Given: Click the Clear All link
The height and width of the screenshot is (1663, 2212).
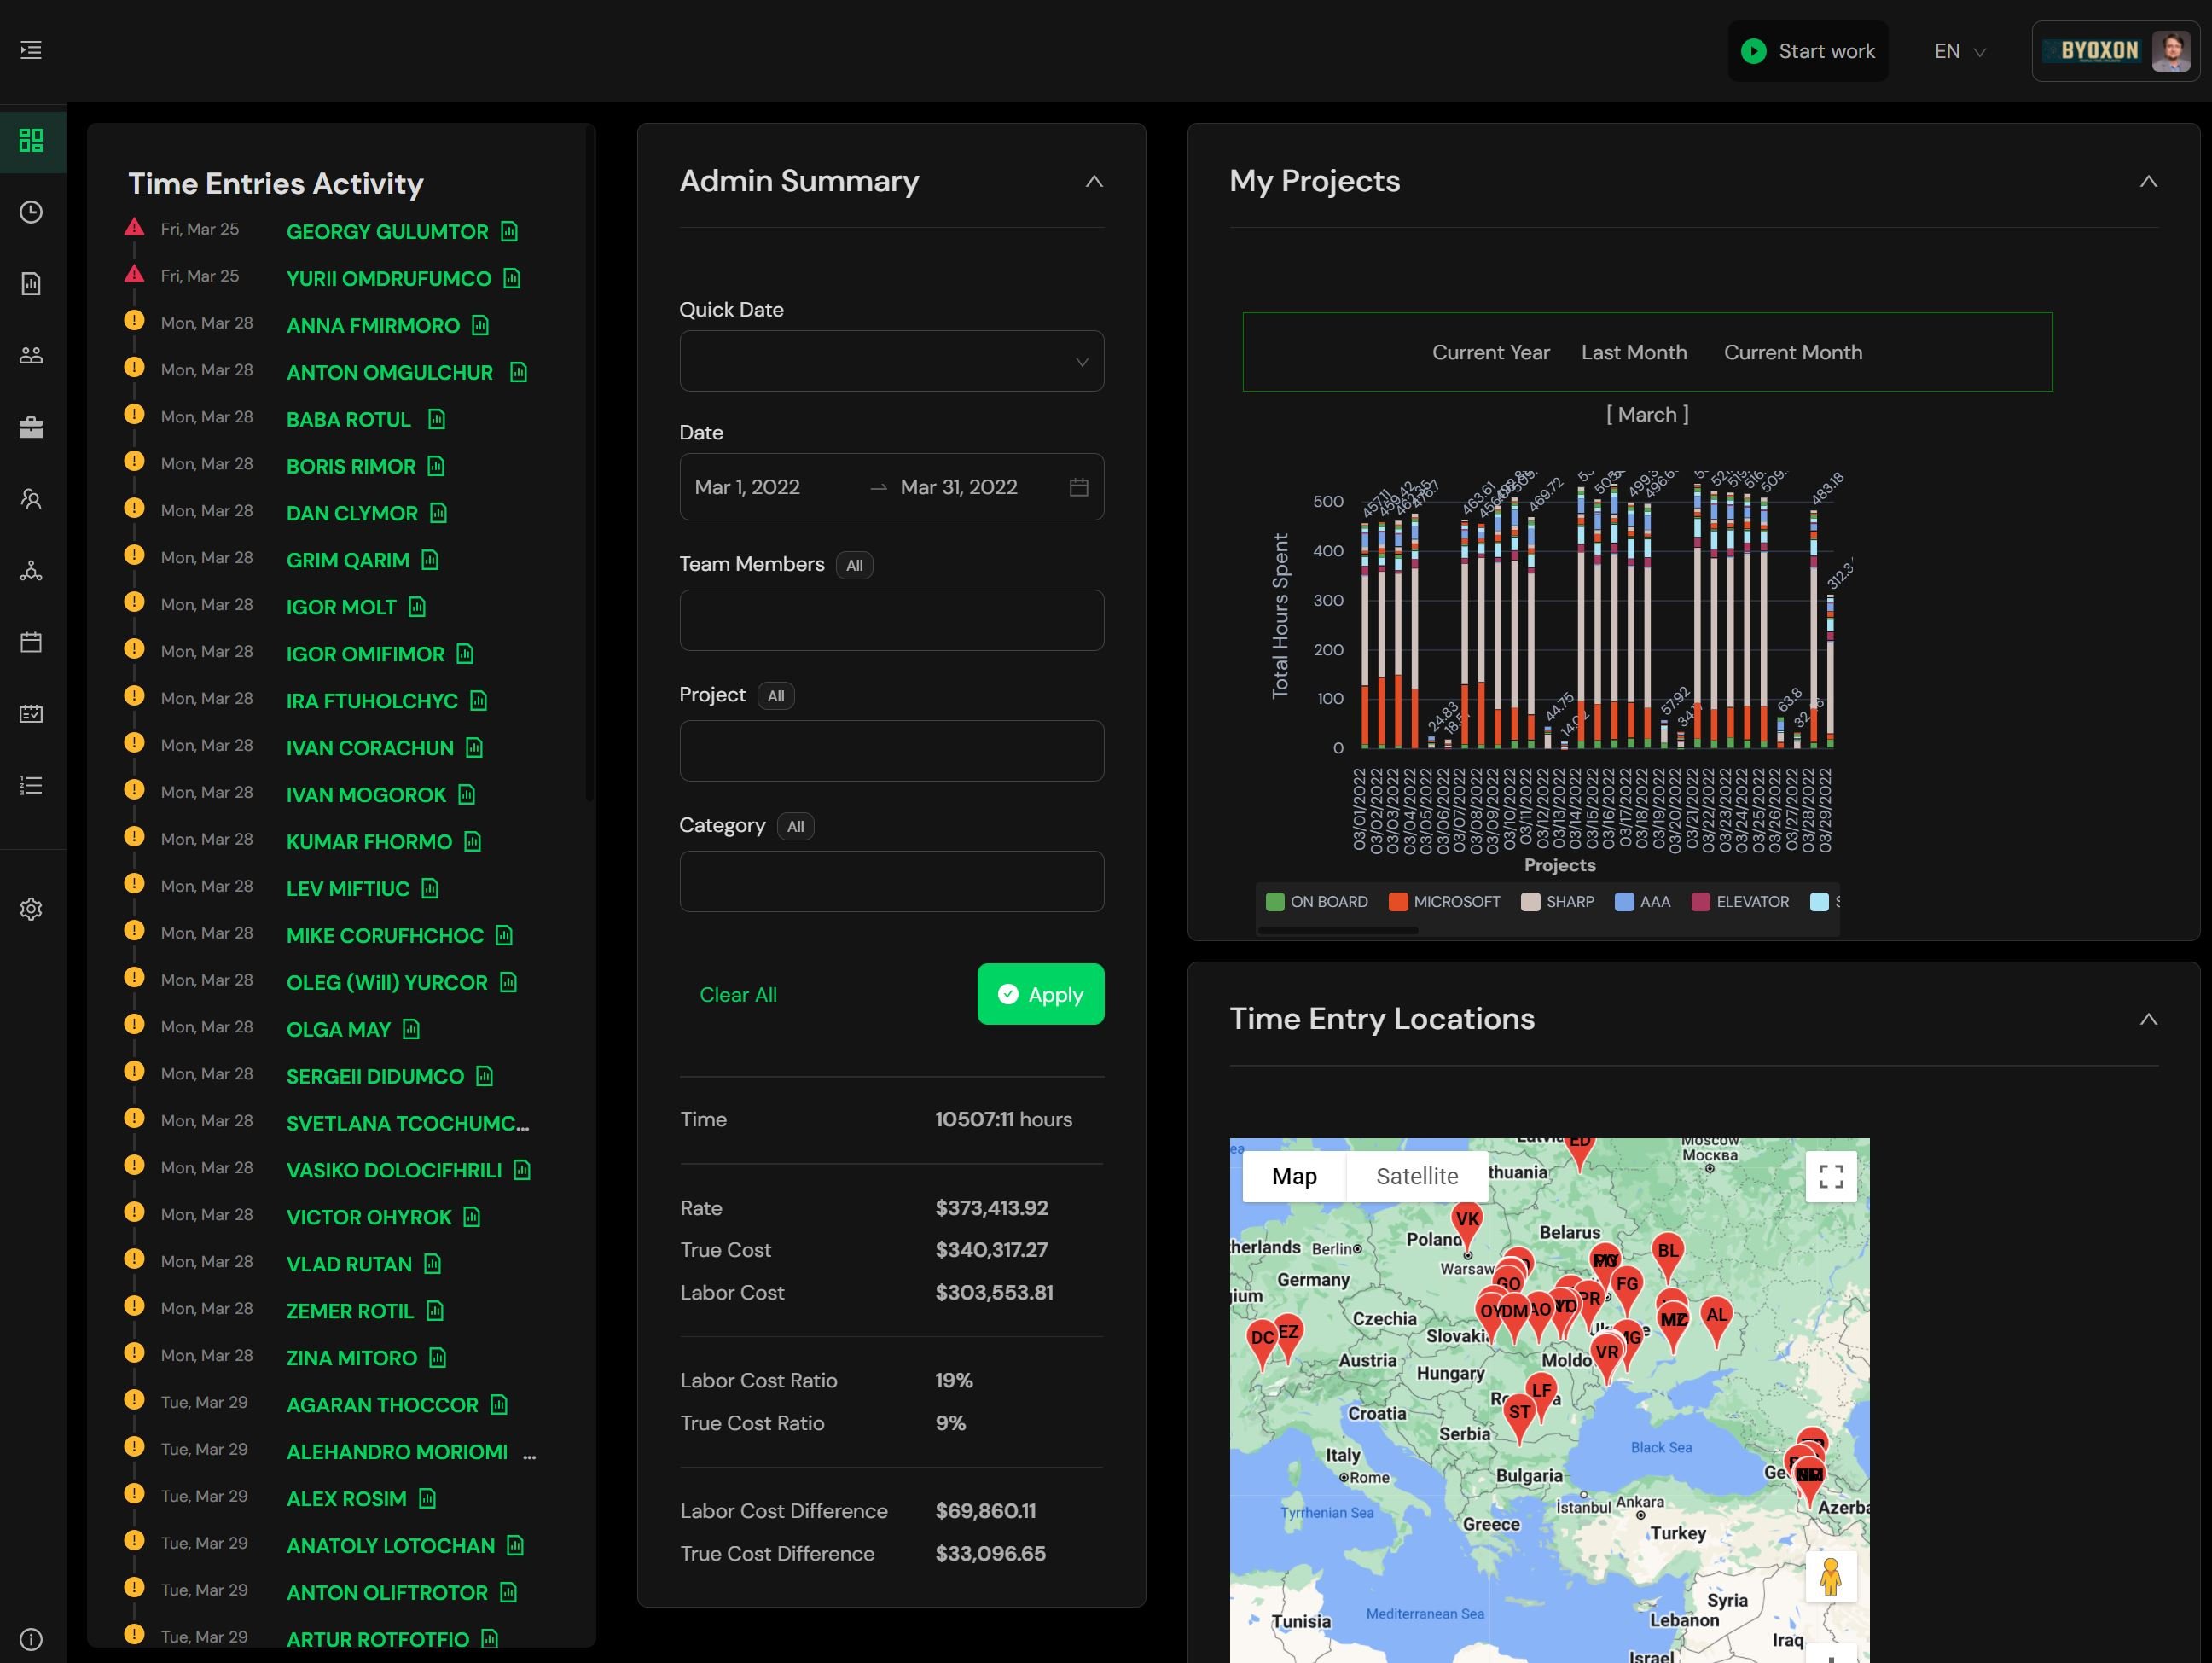Looking at the screenshot, I should click(738, 995).
